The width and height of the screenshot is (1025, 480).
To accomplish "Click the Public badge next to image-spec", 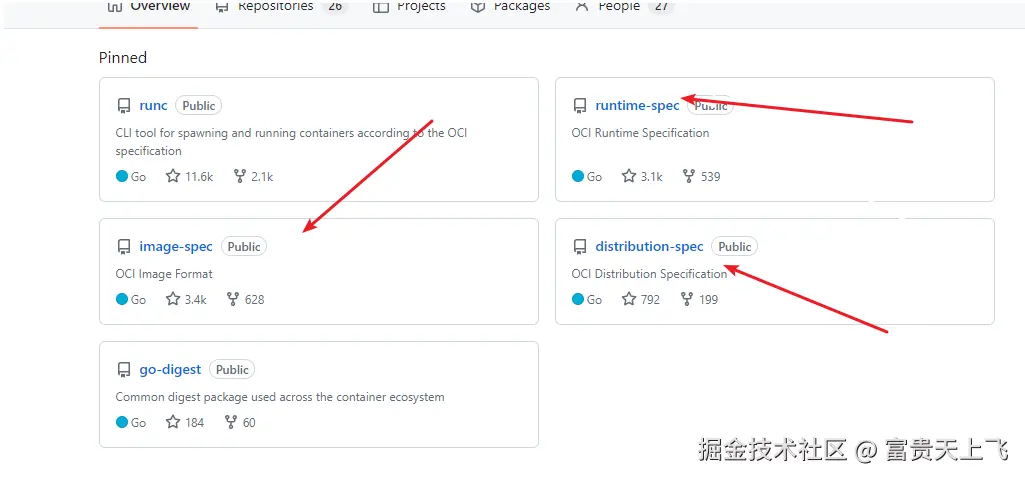I will pyautogui.click(x=244, y=247).
